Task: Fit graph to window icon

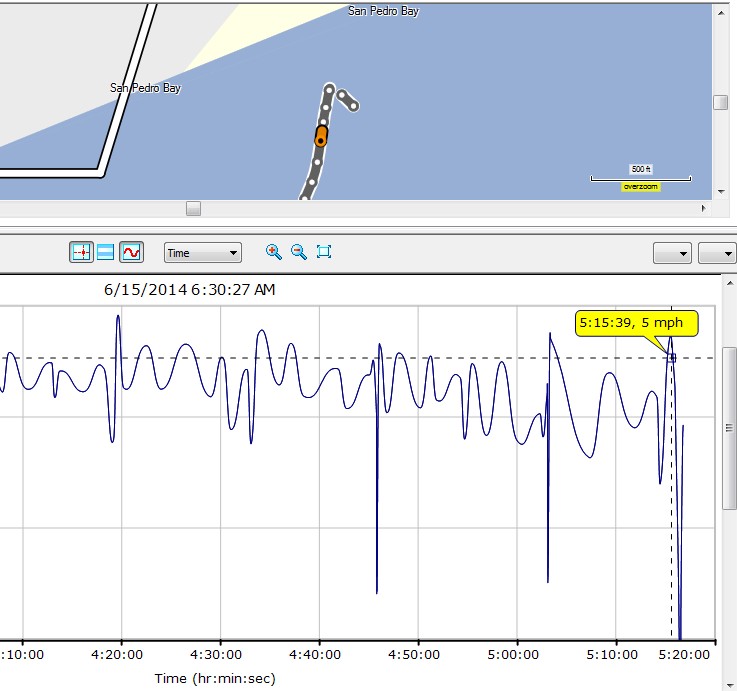Action: click(x=324, y=252)
